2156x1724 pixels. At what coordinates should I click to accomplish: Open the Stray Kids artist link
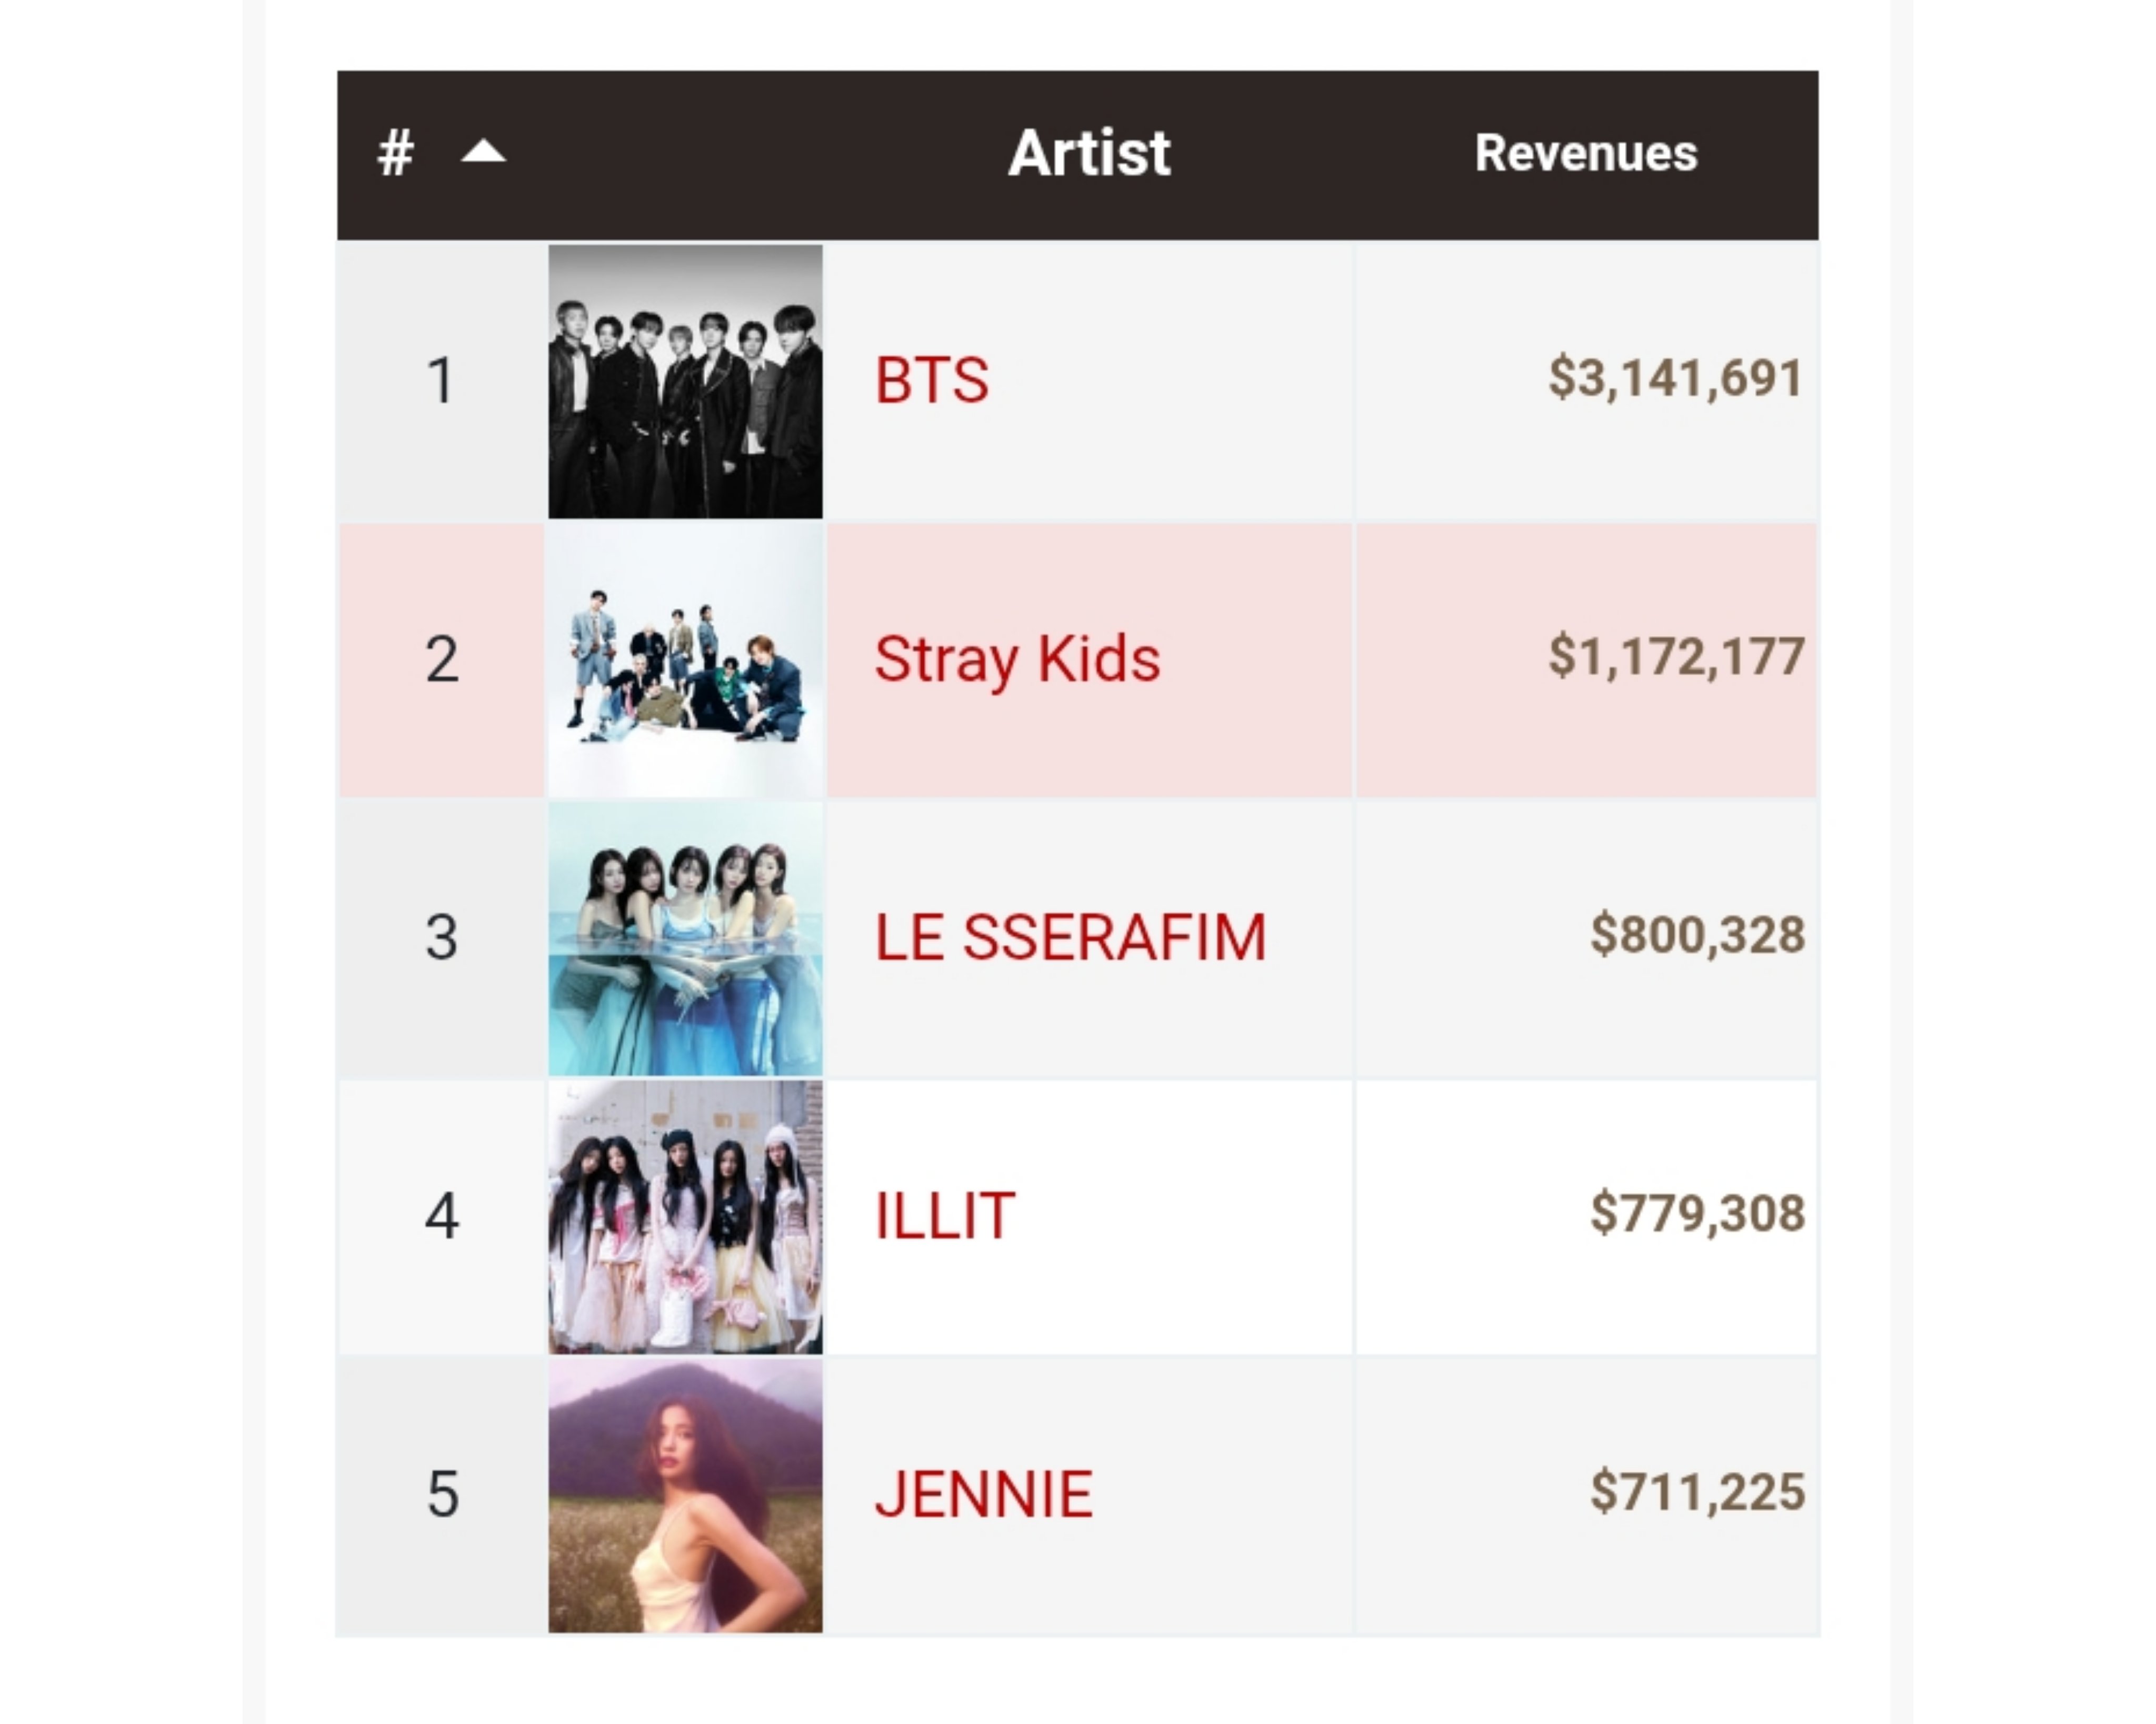coord(1017,660)
